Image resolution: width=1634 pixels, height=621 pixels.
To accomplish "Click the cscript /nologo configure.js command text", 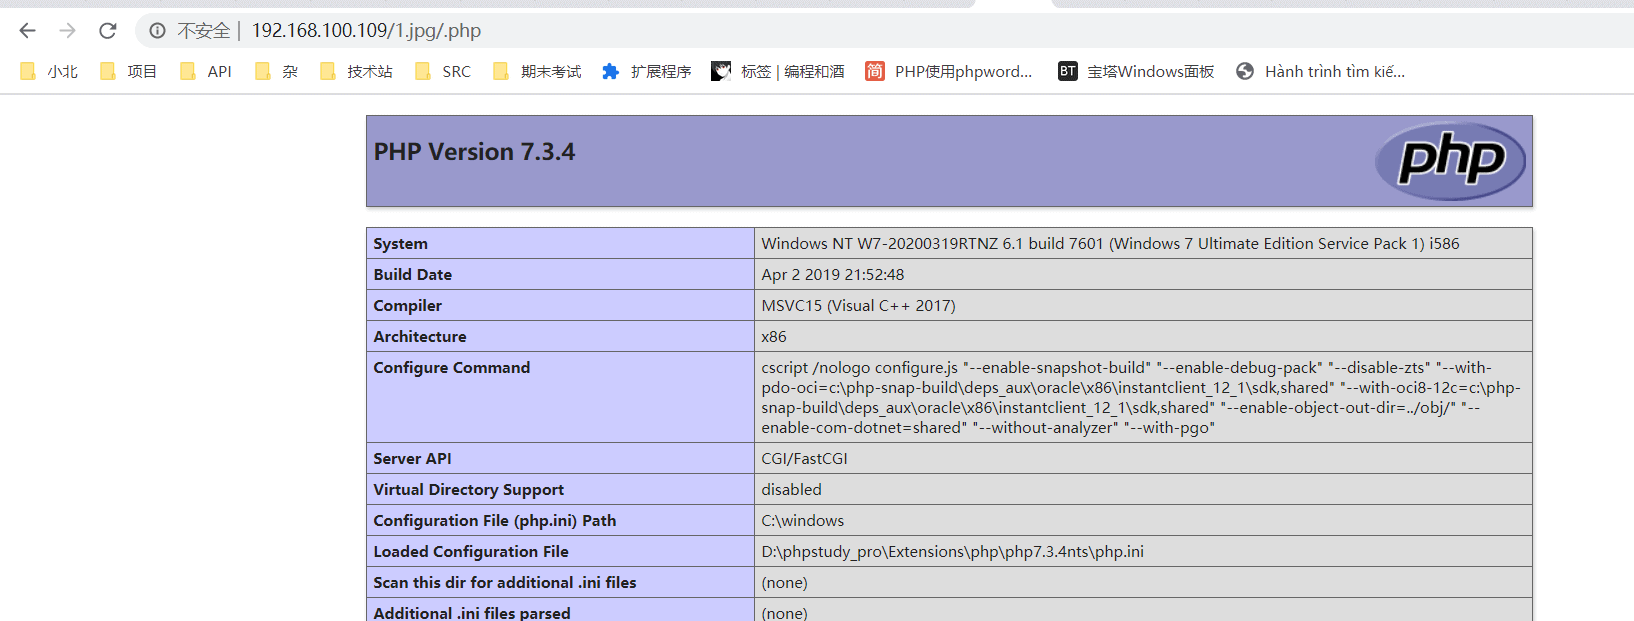I will (1141, 397).
